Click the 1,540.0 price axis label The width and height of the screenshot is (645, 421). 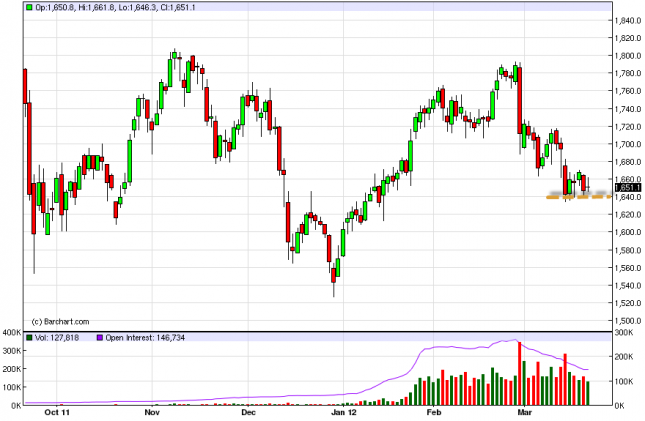click(628, 285)
